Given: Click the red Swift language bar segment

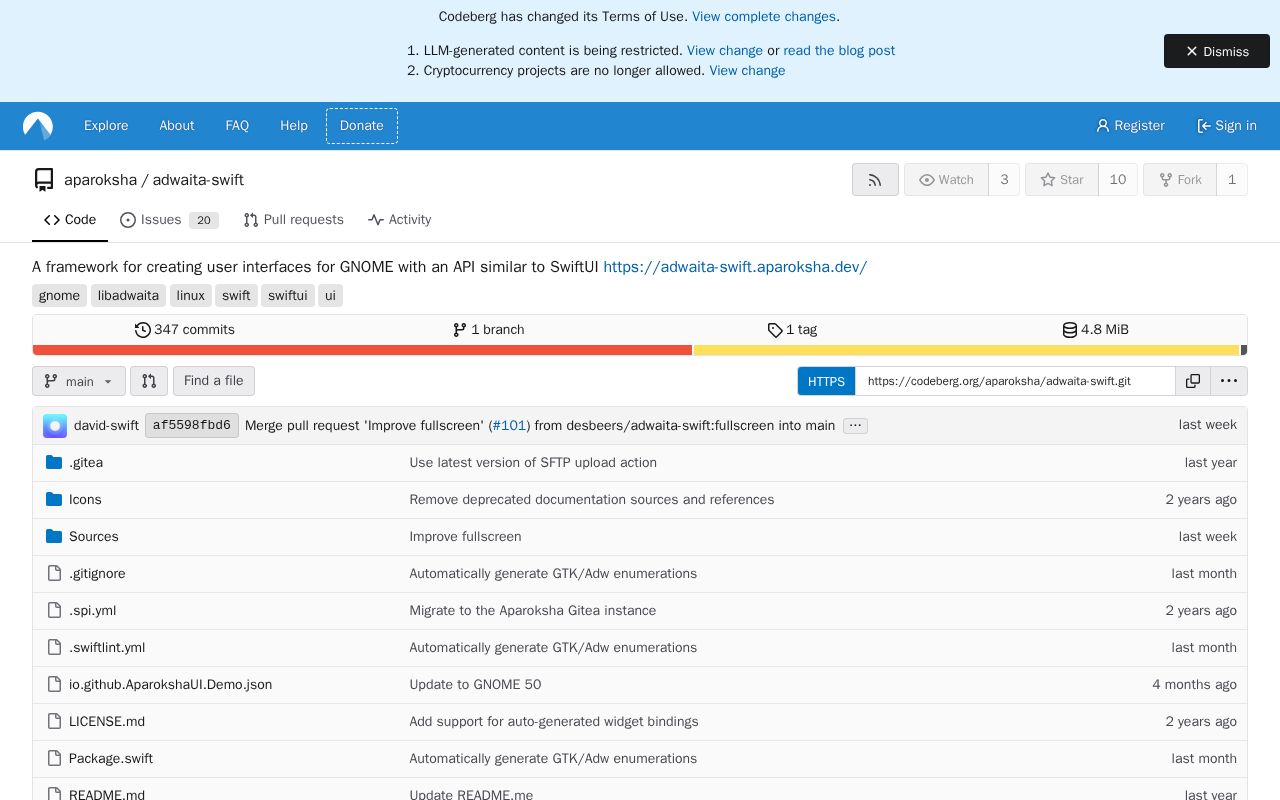Looking at the screenshot, I should pyautogui.click(x=362, y=350).
